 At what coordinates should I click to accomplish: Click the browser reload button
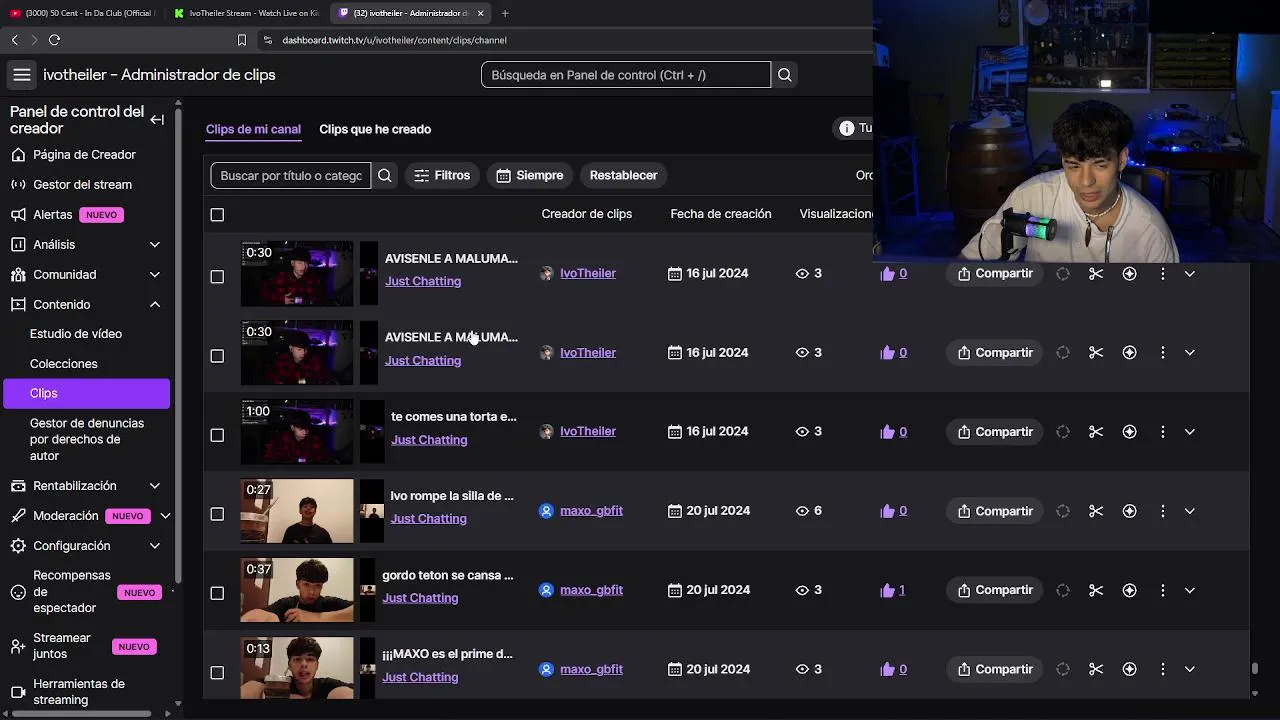coord(54,40)
